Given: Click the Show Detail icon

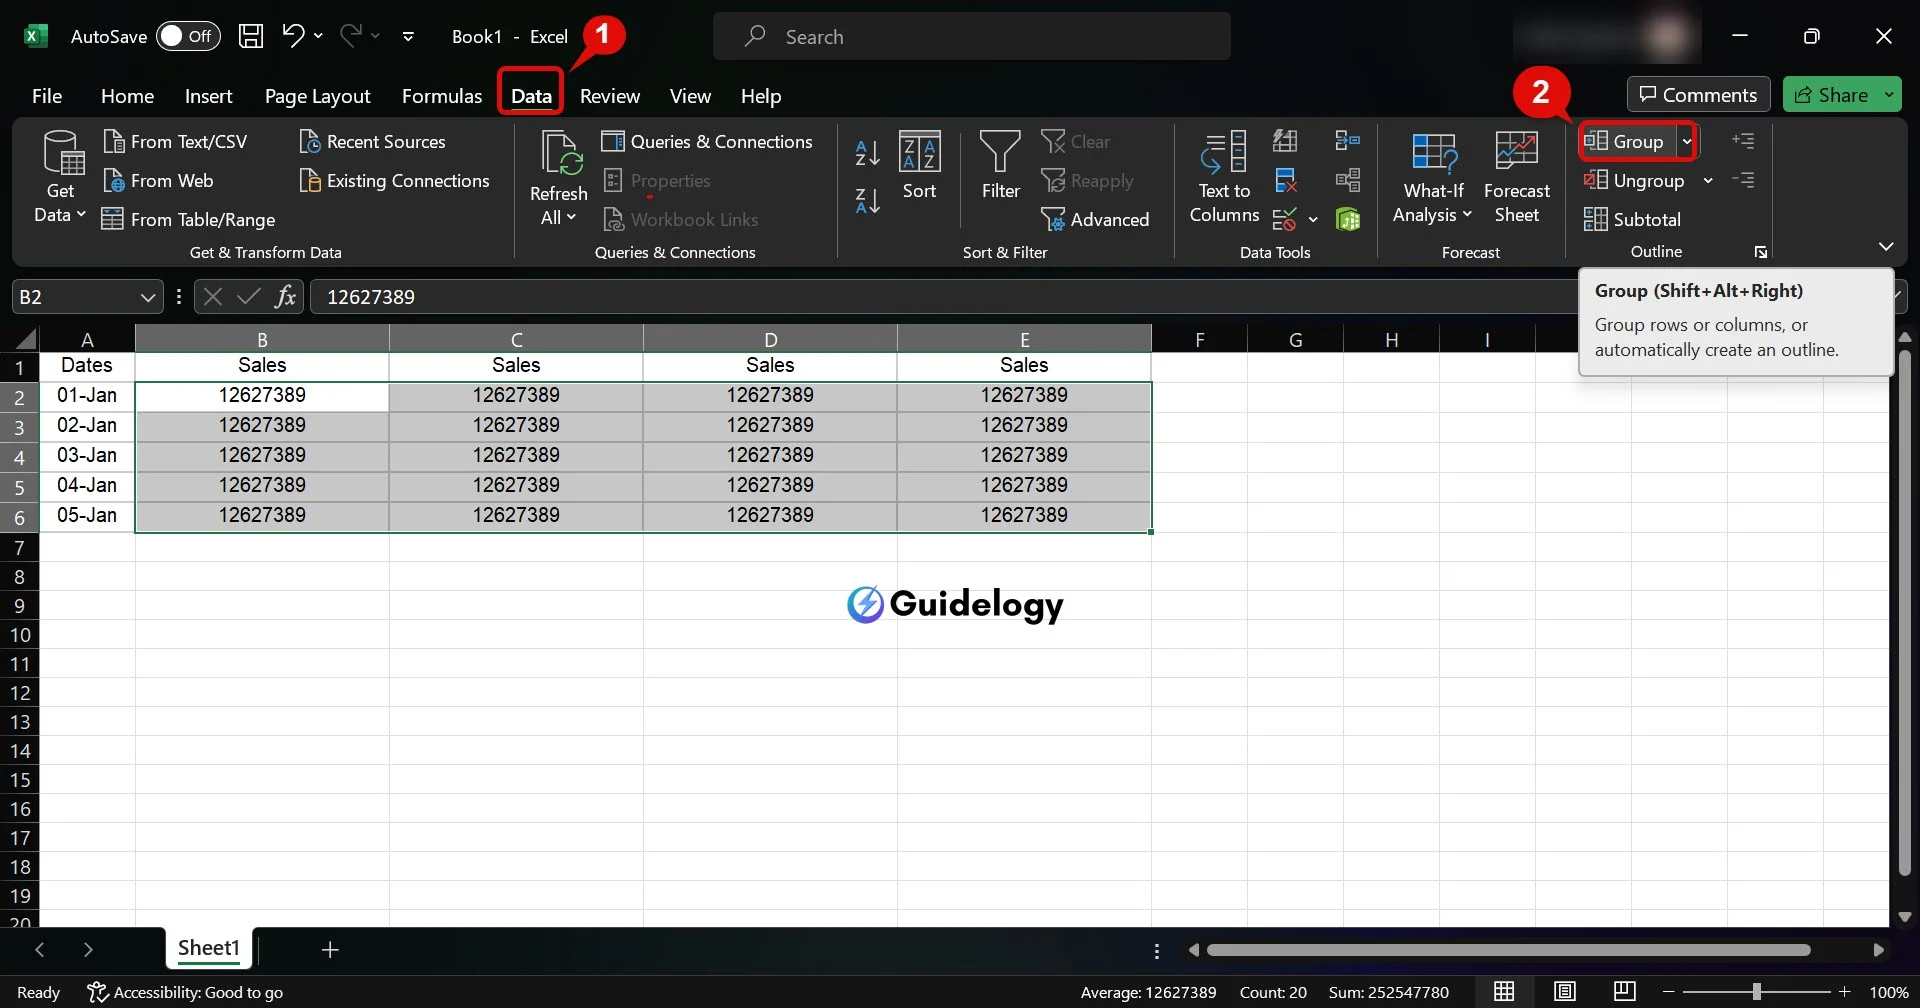Looking at the screenshot, I should pos(1743,141).
